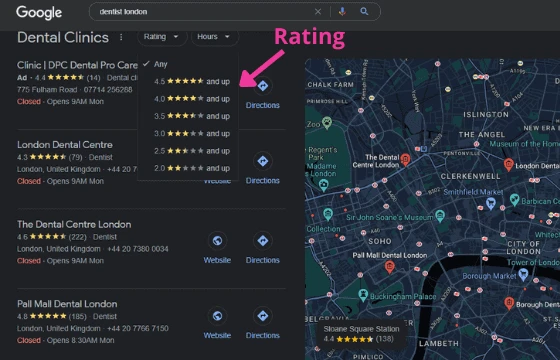Open the three-dot menu beside Dental Clinics
Screen dimensions: 560x360
click(121, 38)
